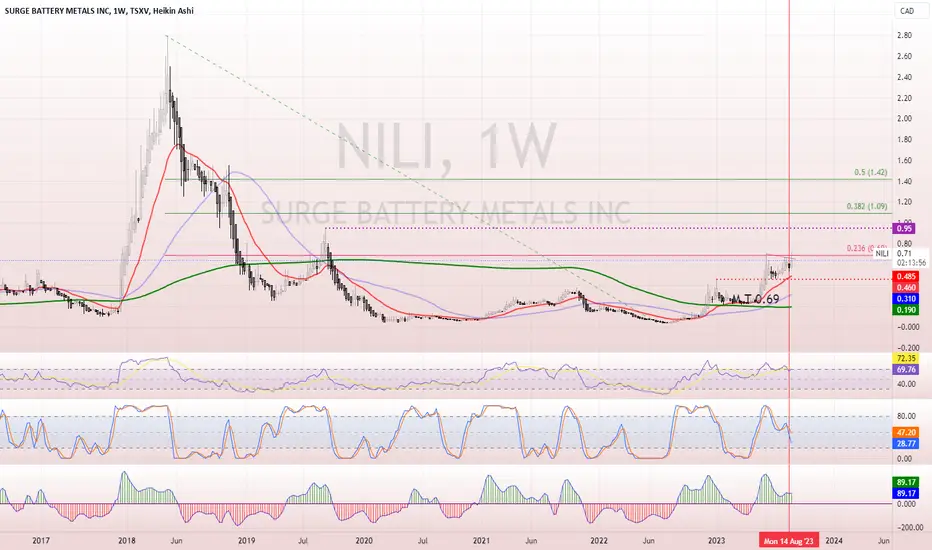Click the blue 28.77 stochastic value
Image resolution: width=932 pixels, height=550 pixels.
pos(905,444)
